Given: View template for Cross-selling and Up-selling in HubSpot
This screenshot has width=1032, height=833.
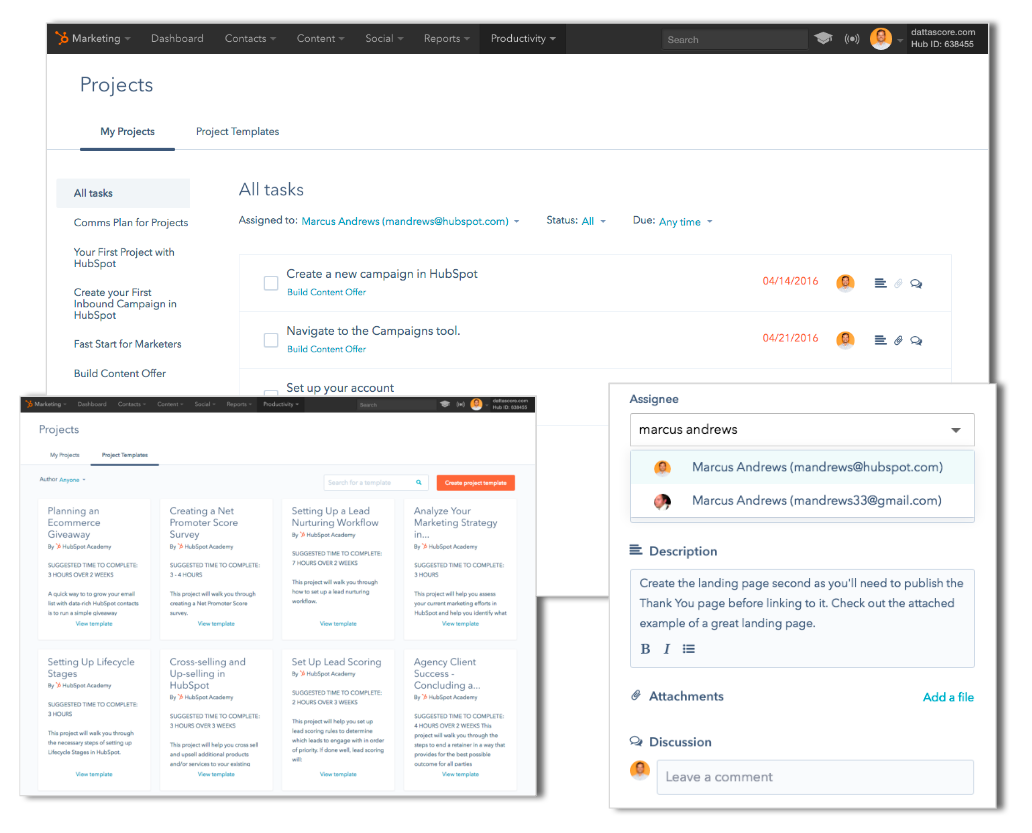Looking at the screenshot, I should [x=216, y=774].
